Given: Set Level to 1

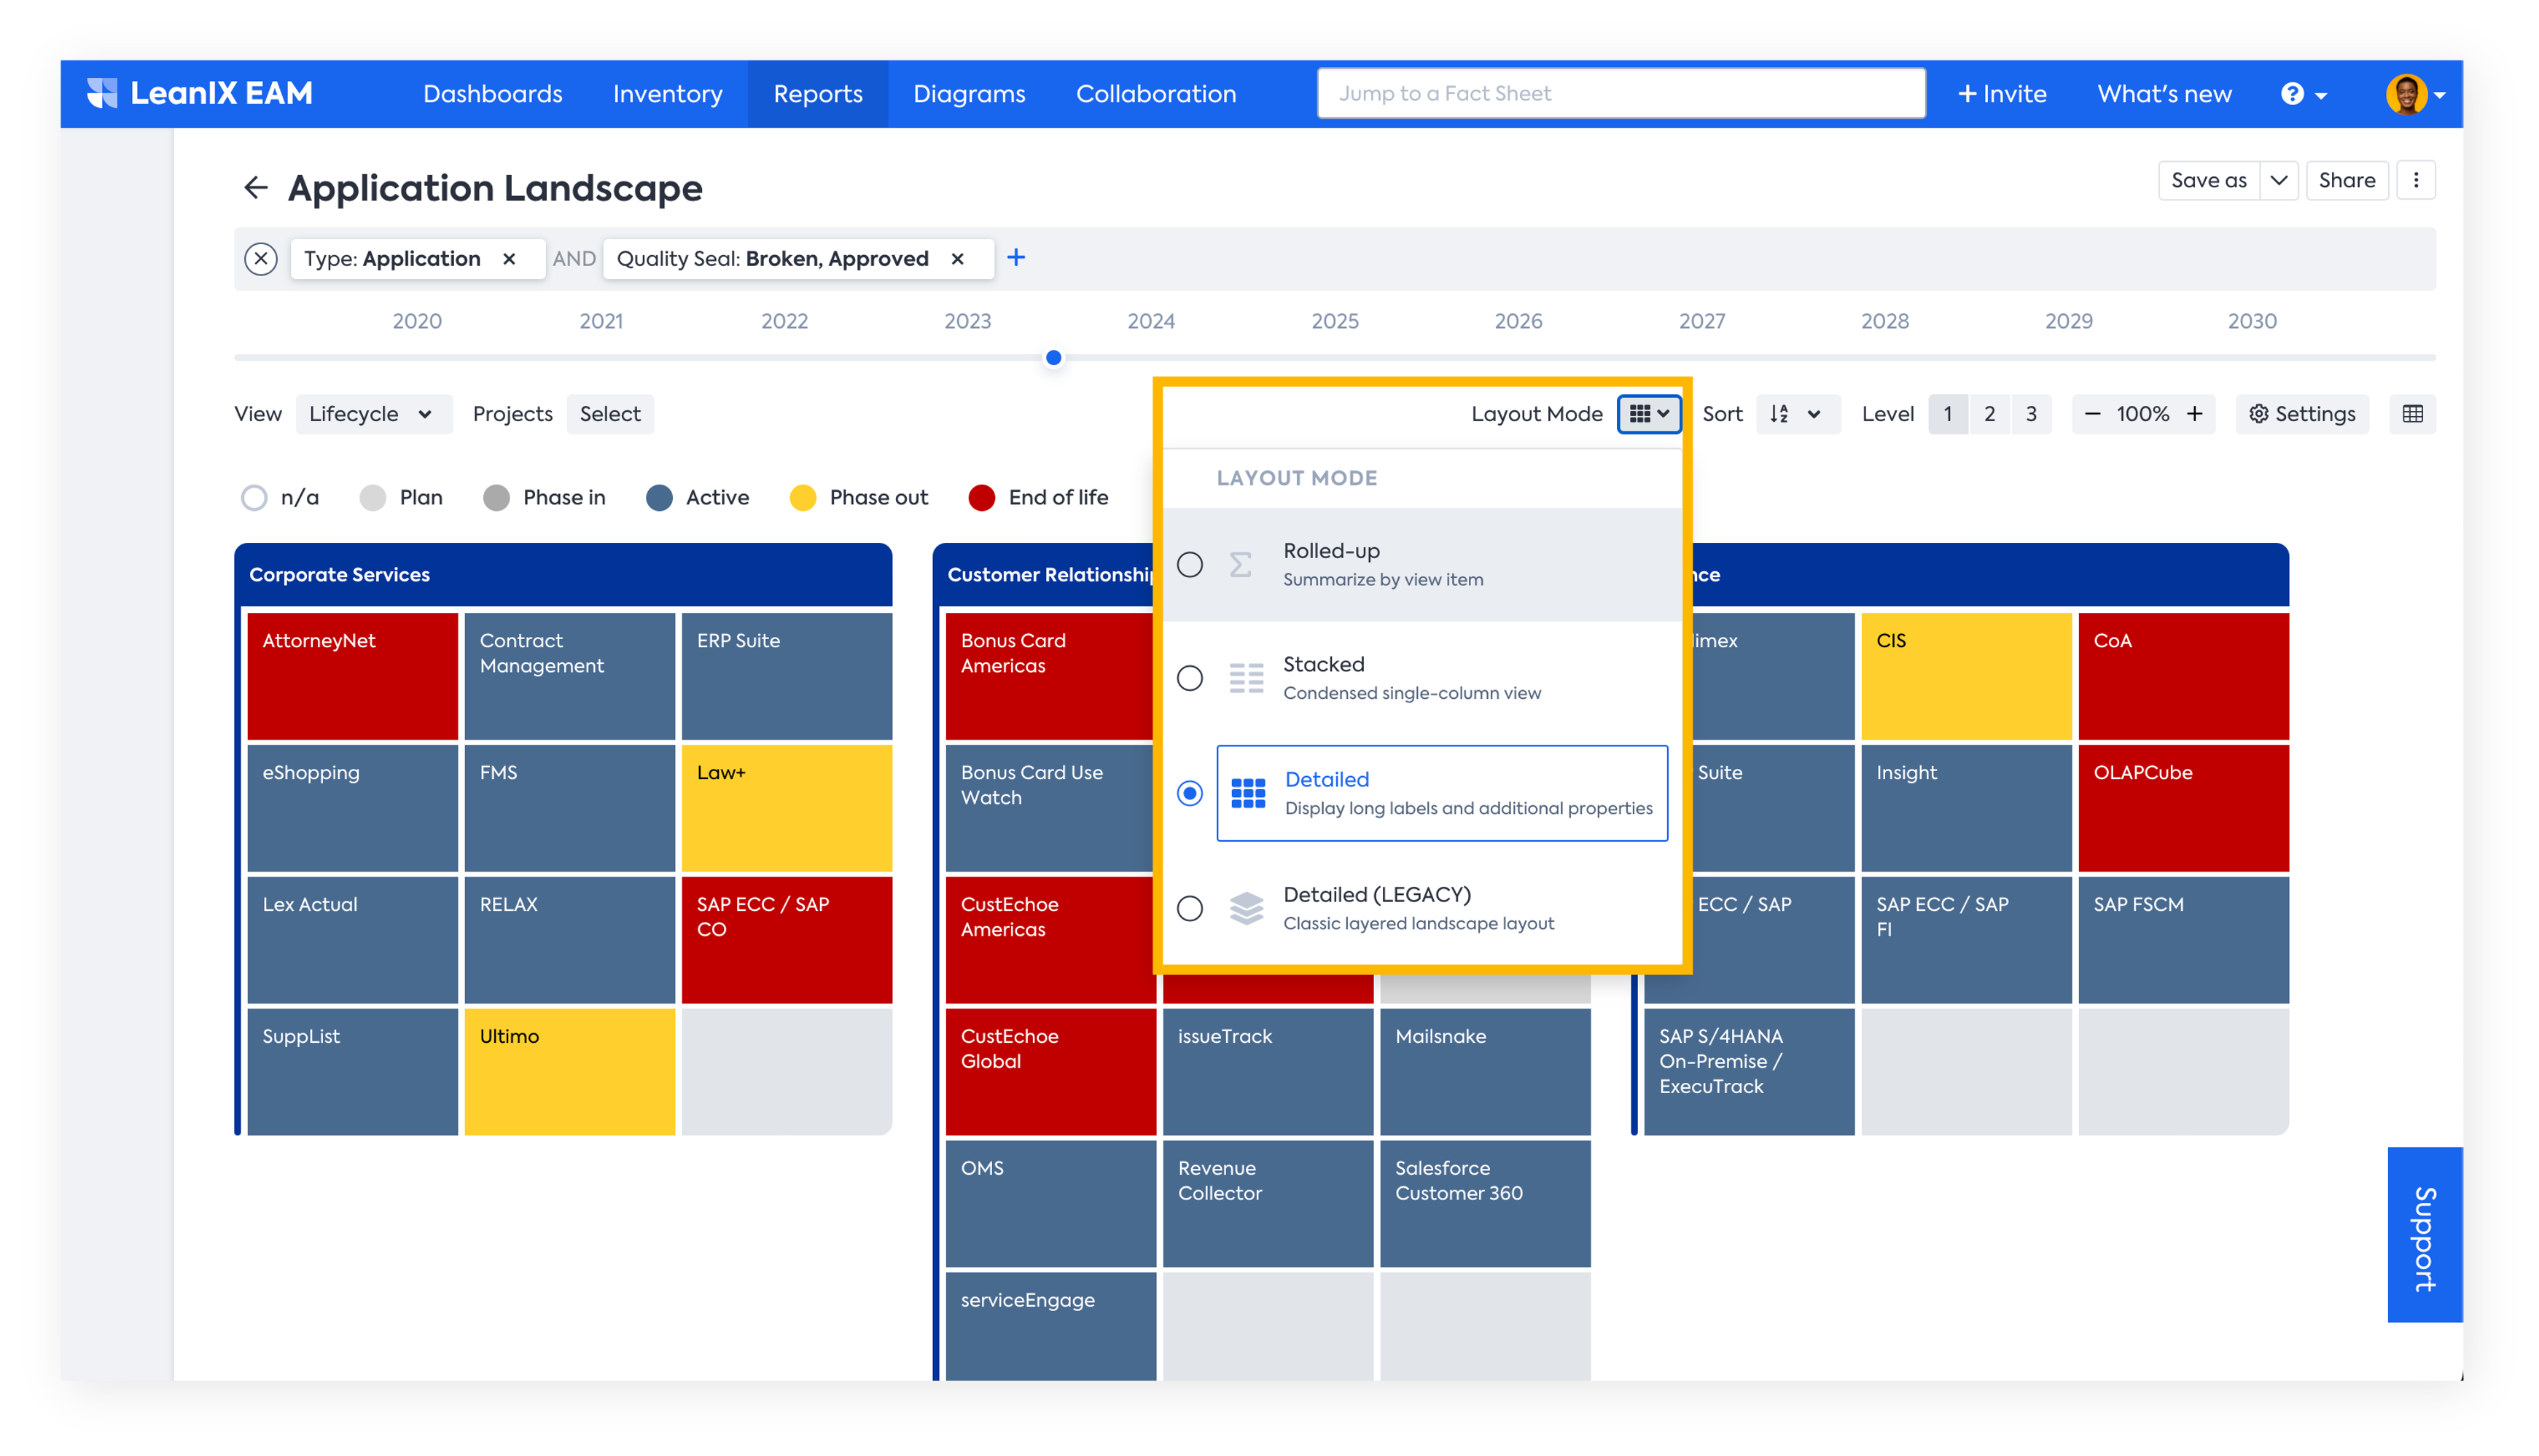Looking at the screenshot, I should click(1946, 414).
